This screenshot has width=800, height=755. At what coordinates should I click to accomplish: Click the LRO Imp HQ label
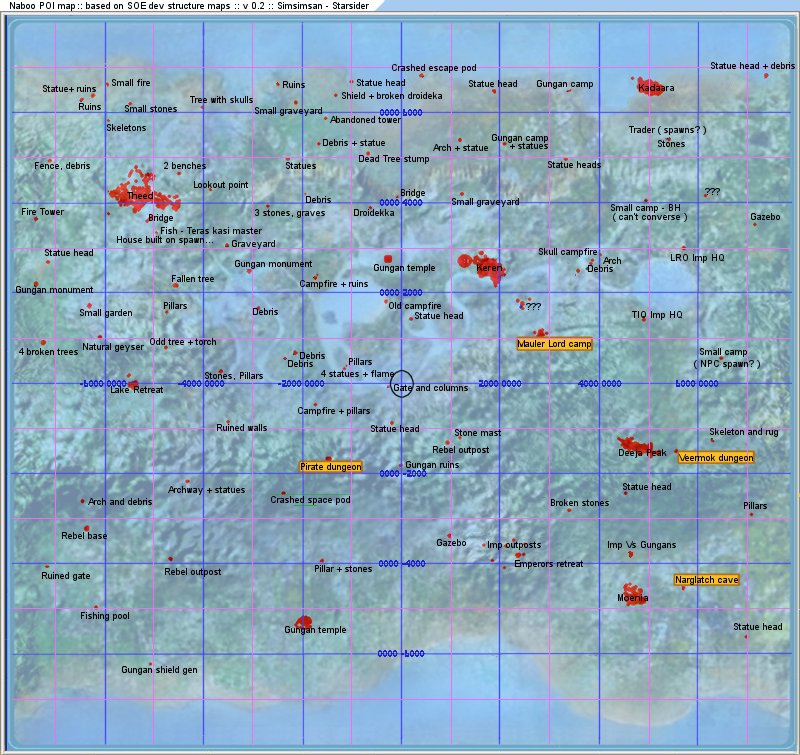coord(697,258)
